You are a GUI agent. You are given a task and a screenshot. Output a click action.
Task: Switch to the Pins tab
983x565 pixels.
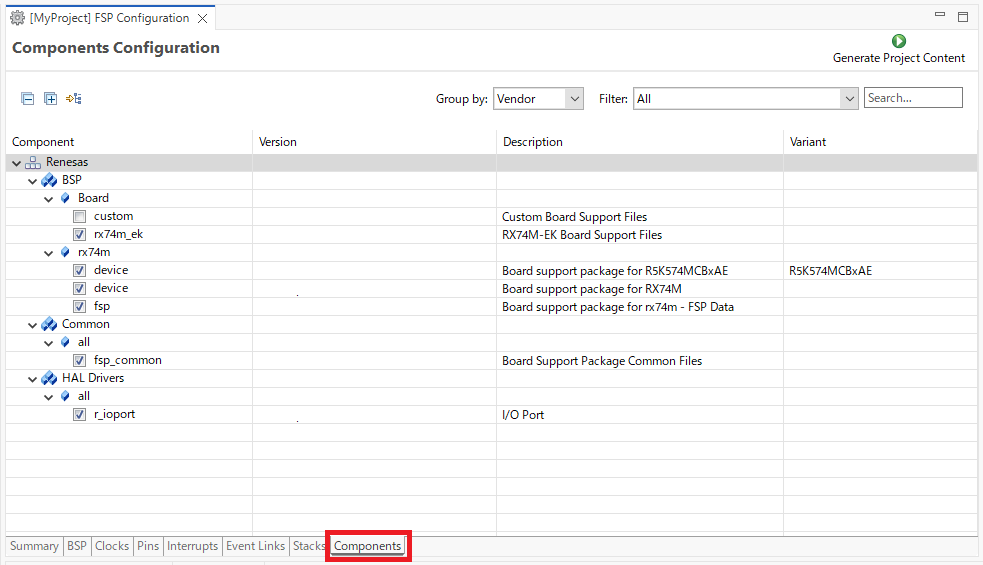[x=148, y=546]
